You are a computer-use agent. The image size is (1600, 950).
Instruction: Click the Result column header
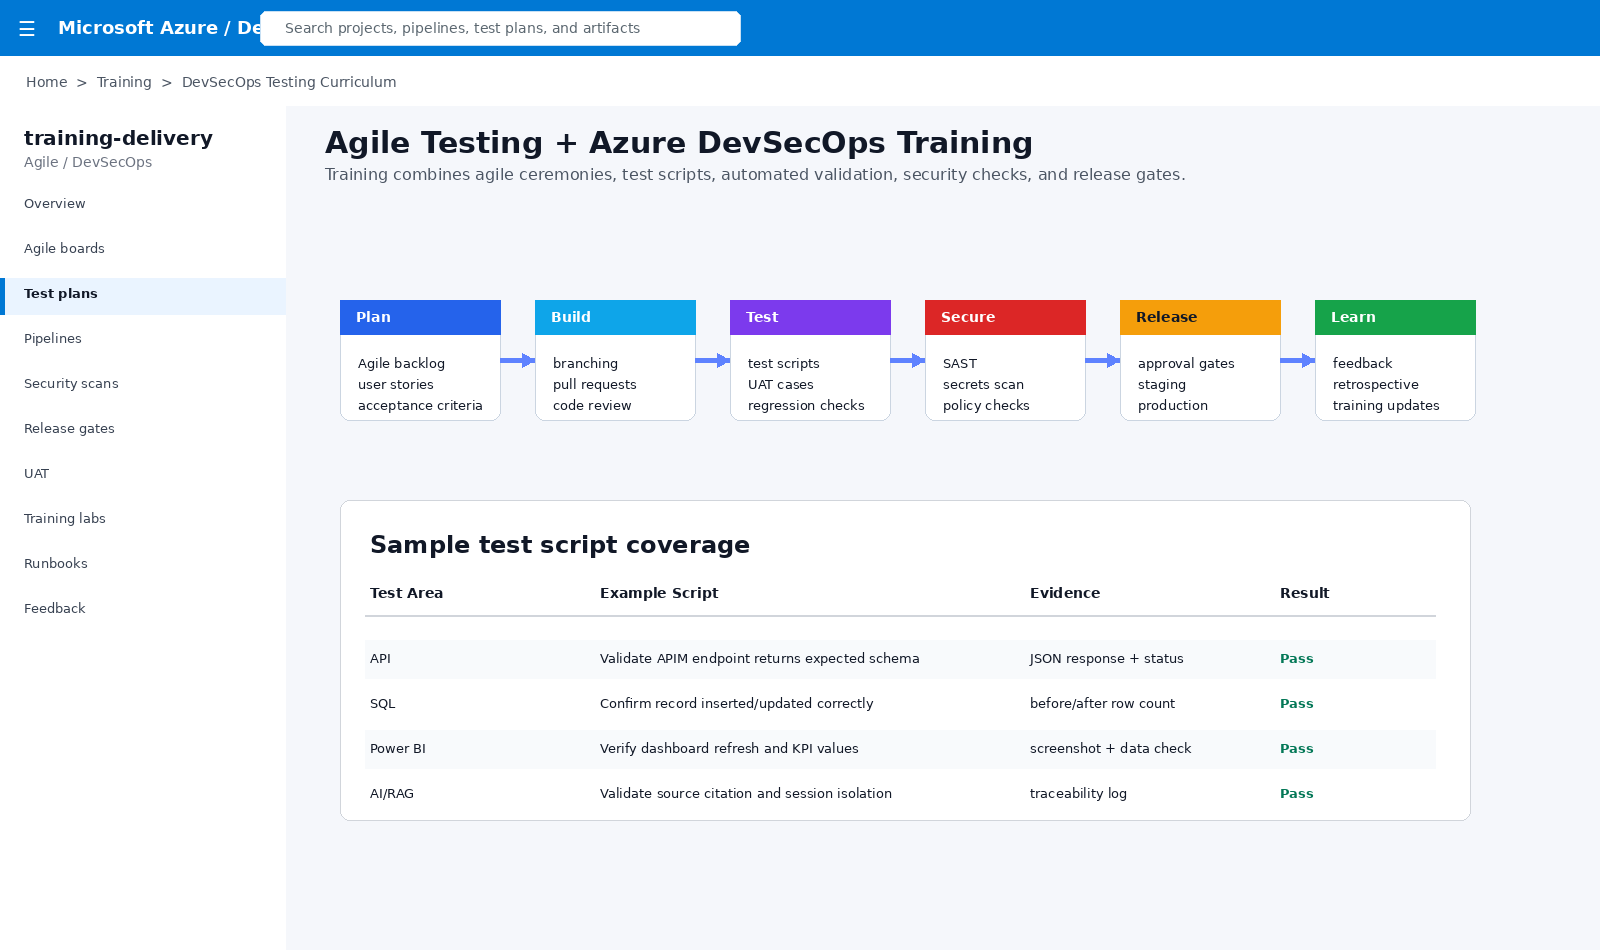1304,593
